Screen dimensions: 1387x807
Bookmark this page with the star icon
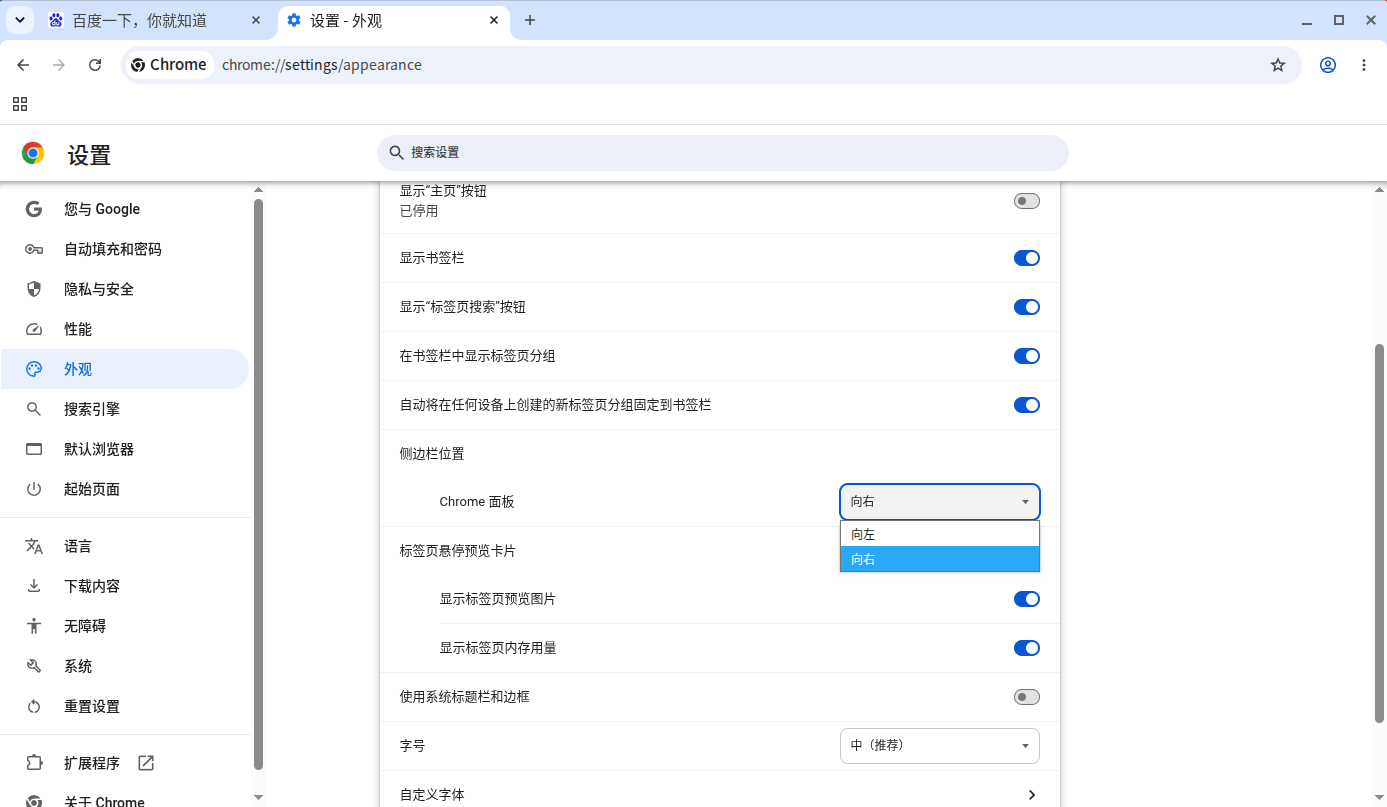(x=1278, y=65)
